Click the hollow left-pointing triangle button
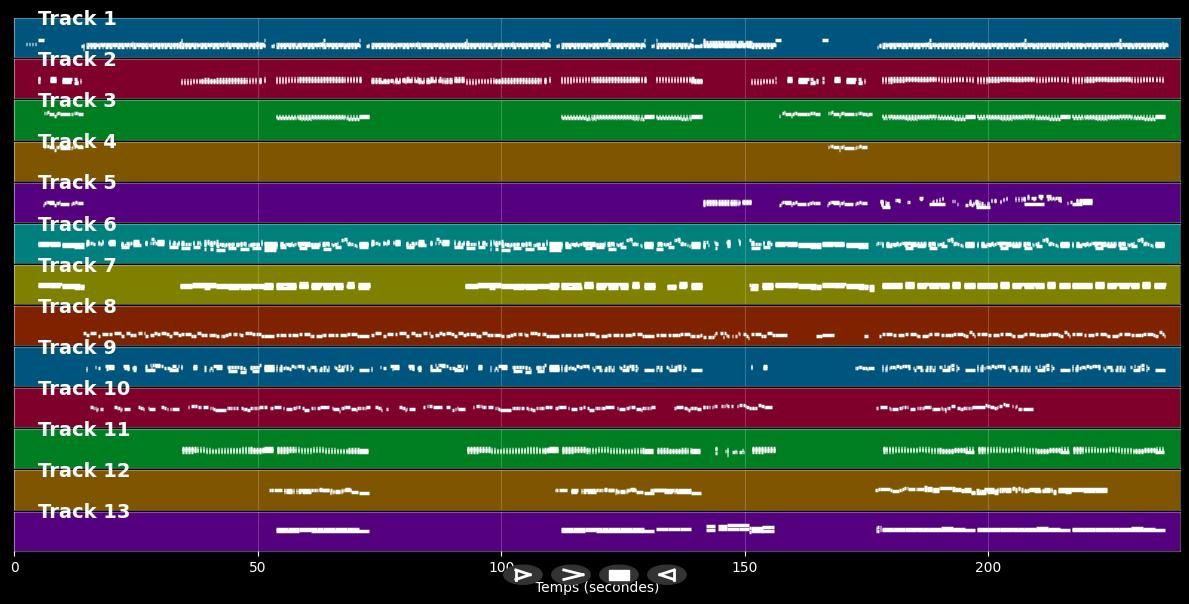Screen dimensions: 1189x604 [x=667, y=575]
